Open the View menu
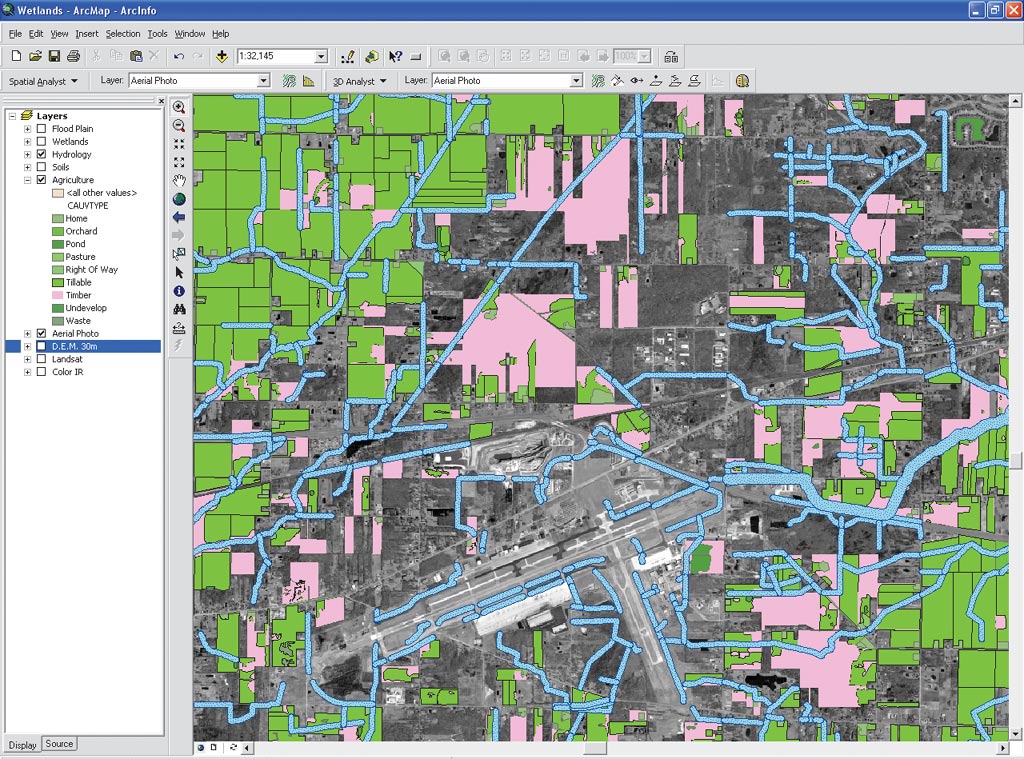The height and width of the screenshot is (759, 1024). 59,33
